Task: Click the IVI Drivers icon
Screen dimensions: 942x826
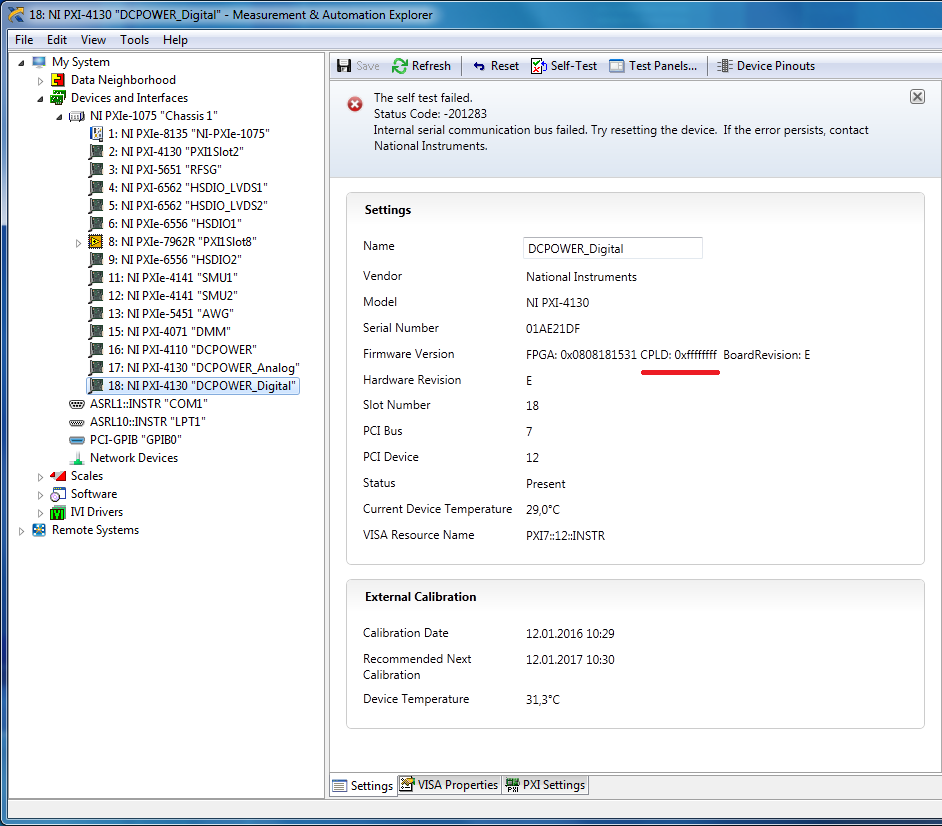Action: 58,512
